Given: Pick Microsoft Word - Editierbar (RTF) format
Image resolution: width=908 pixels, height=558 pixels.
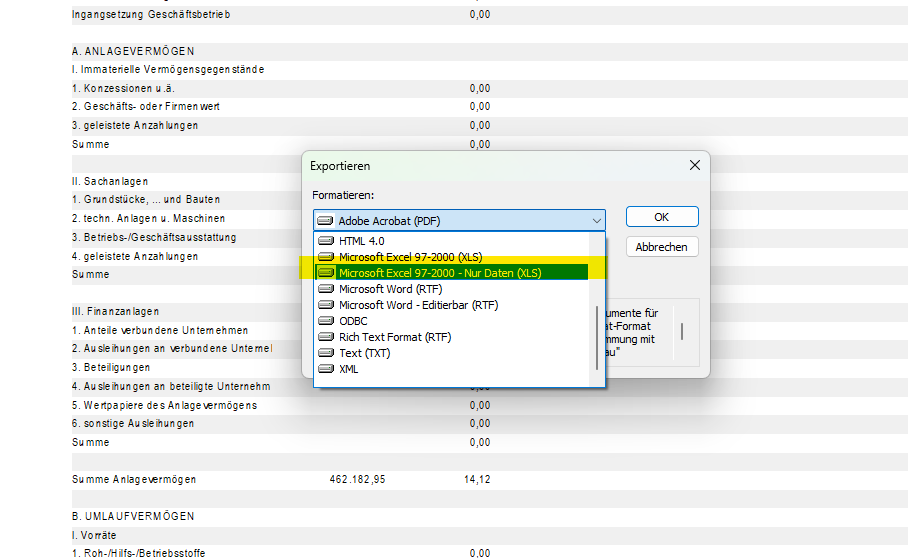Looking at the screenshot, I should [418, 305].
